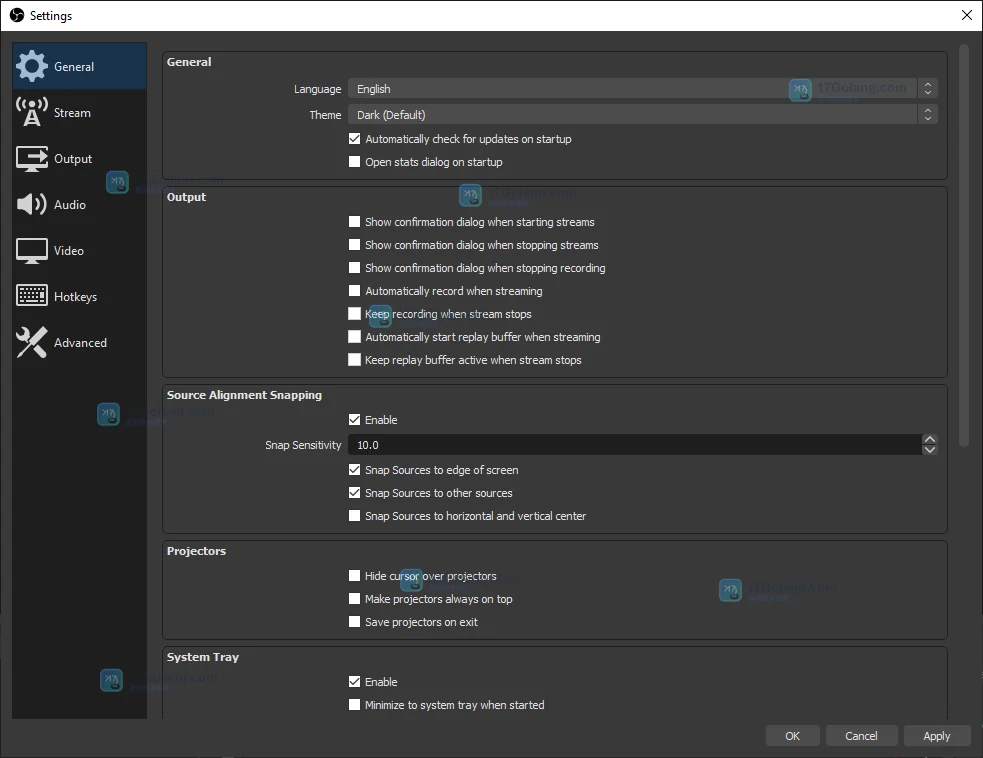Toggle snap sources to other sources
Viewport: 983px width, 758px height.
coord(354,493)
